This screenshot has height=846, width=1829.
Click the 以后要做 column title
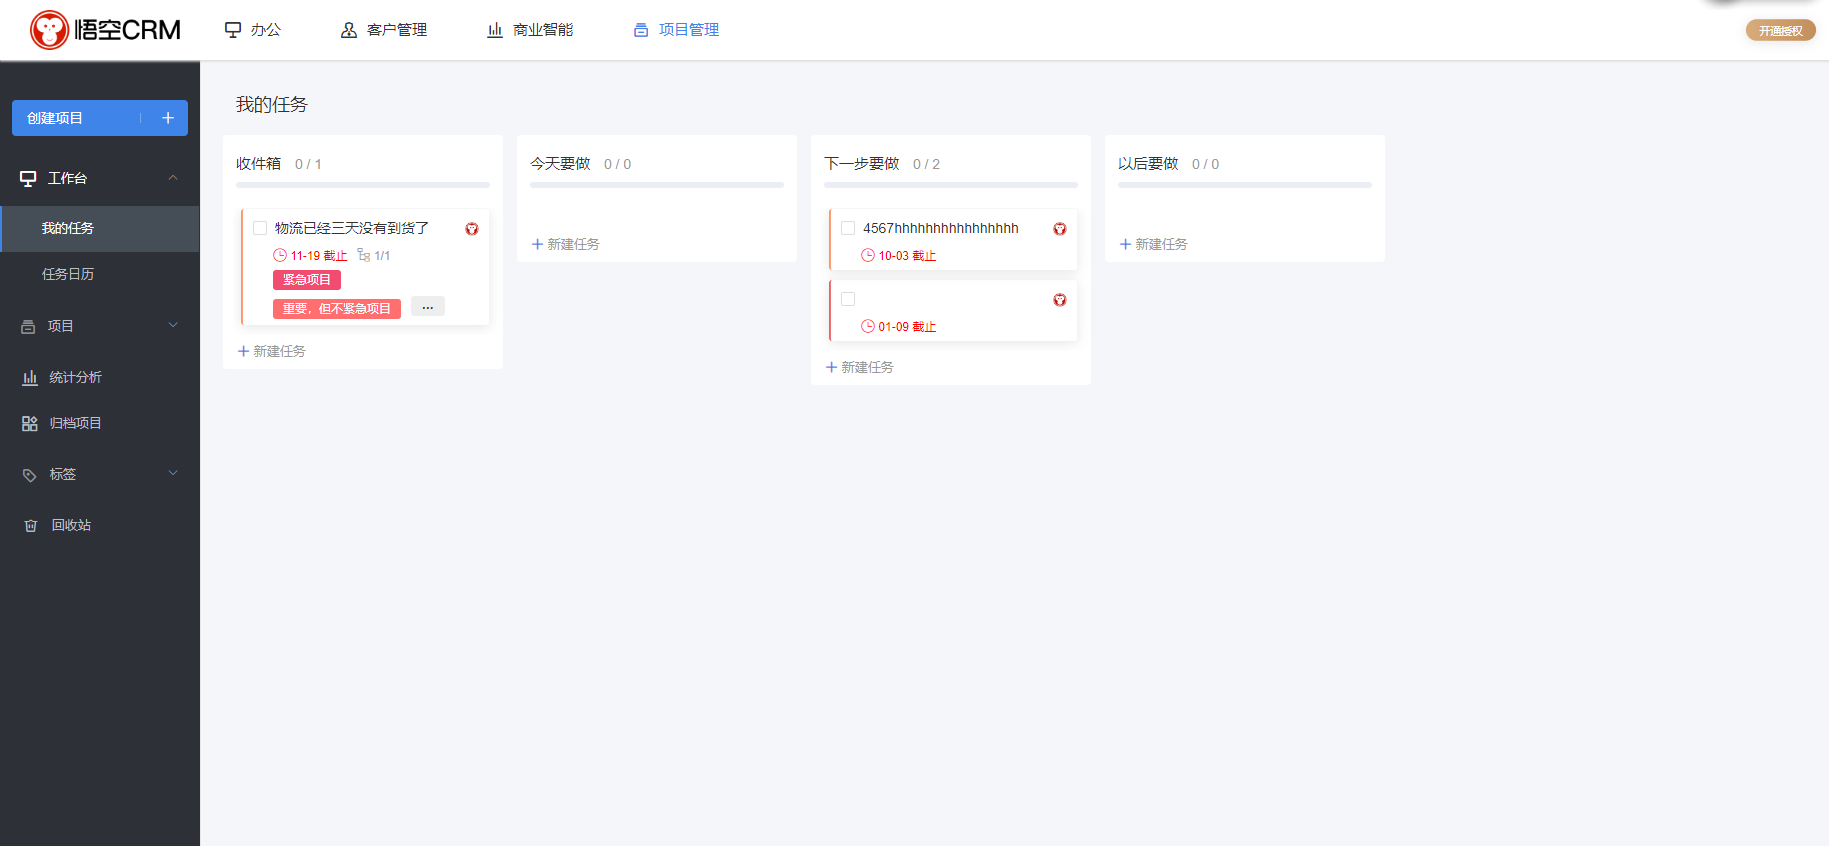(1148, 163)
